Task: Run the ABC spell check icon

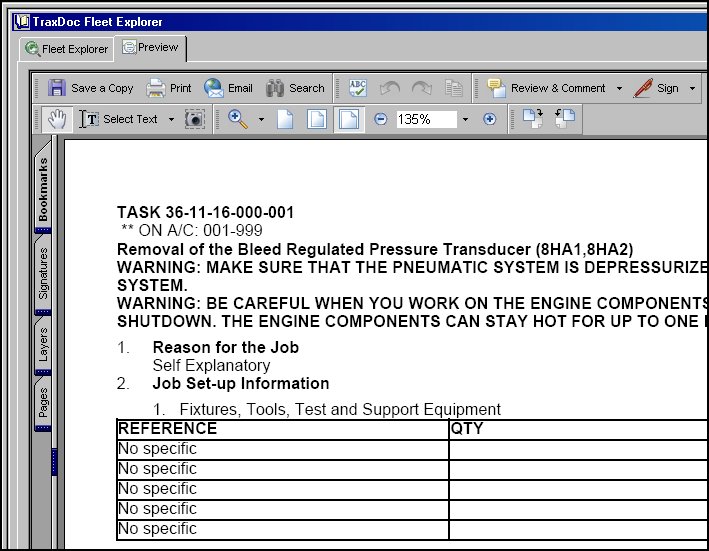Action: coord(358,88)
